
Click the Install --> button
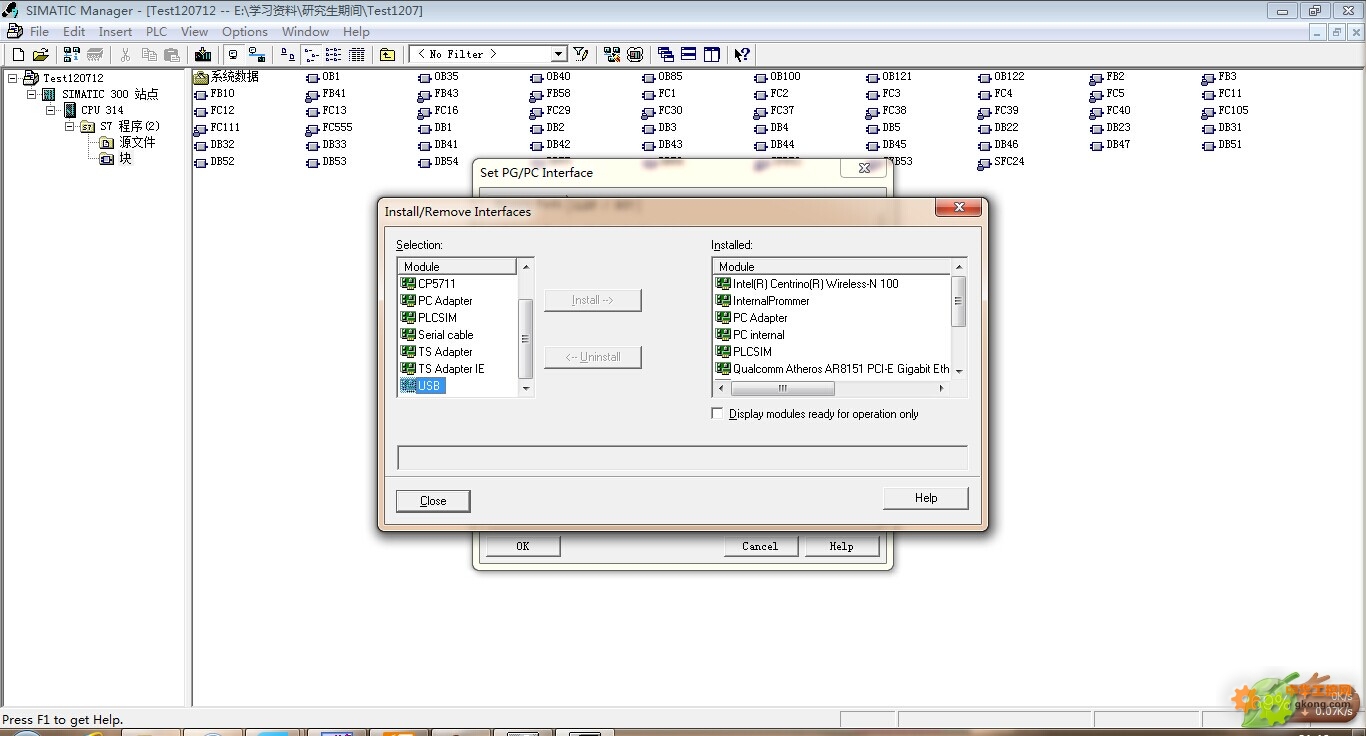(x=593, y=300)
